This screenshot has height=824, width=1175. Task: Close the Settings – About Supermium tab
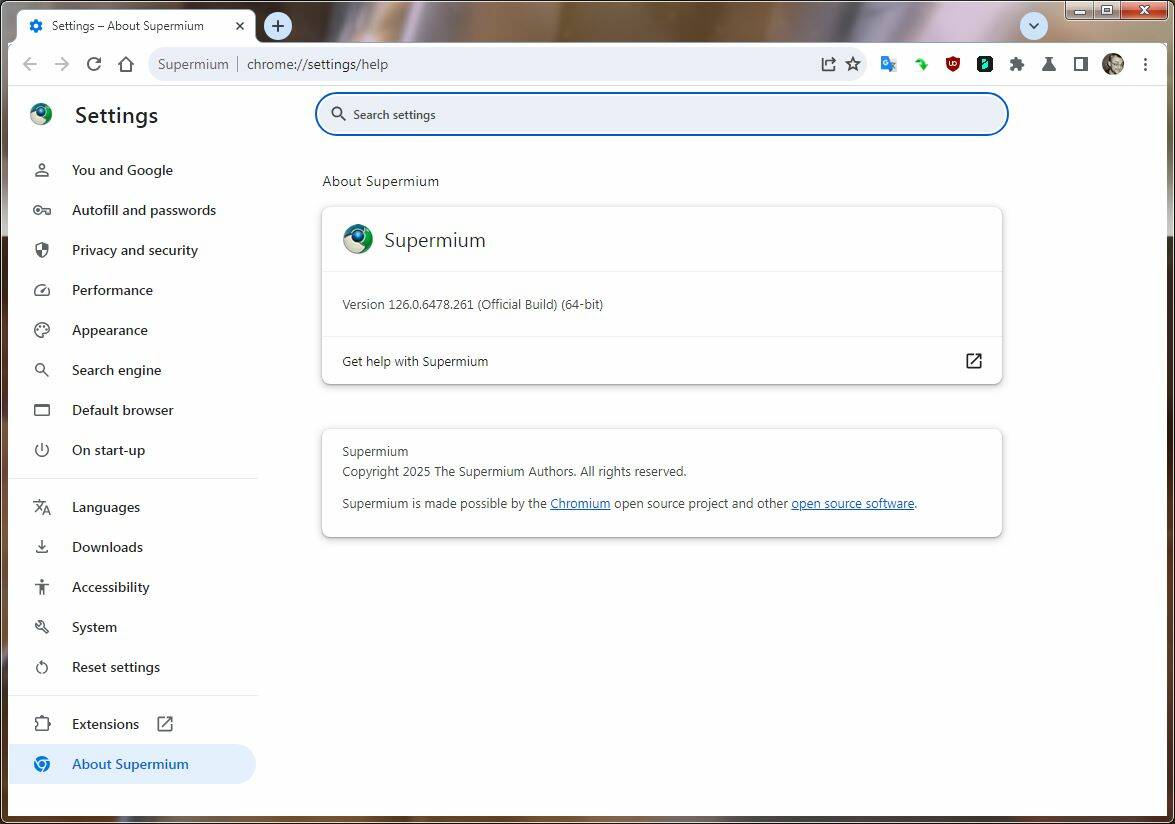[240, 26]
